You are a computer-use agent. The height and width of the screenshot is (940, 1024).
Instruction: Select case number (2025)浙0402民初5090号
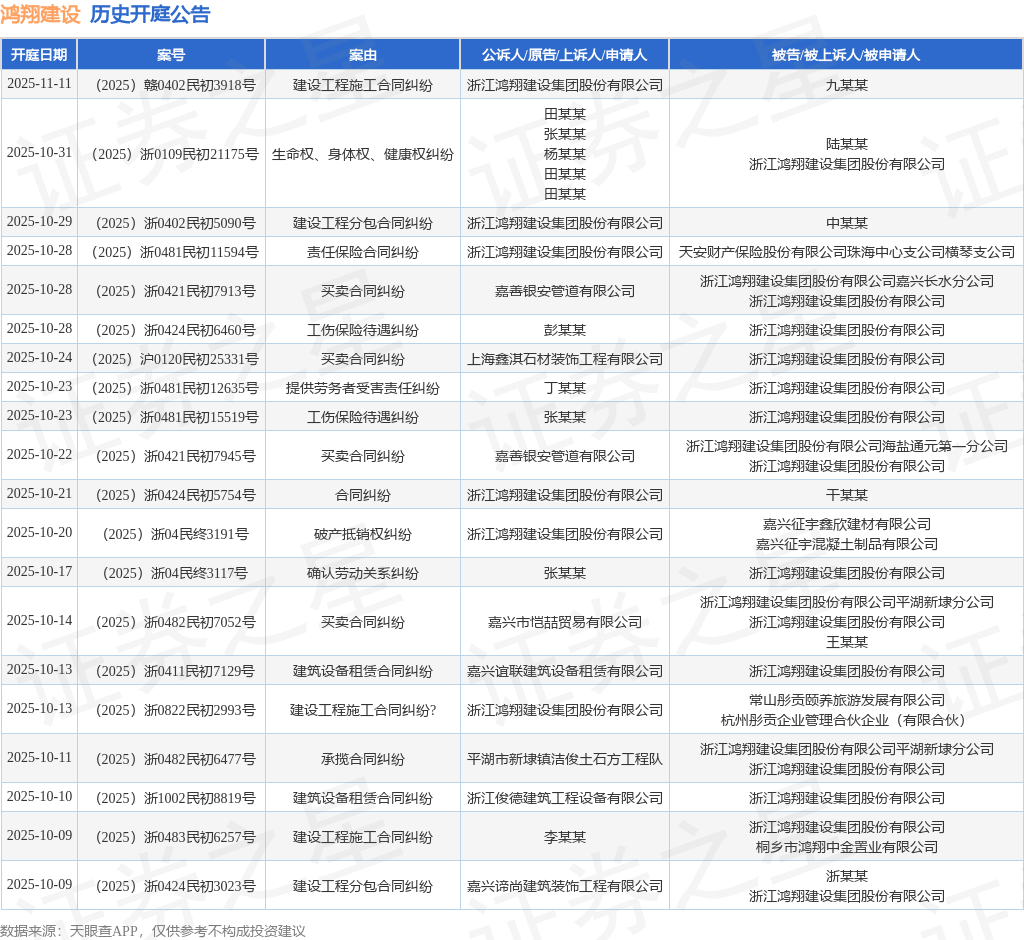[175, 223]
